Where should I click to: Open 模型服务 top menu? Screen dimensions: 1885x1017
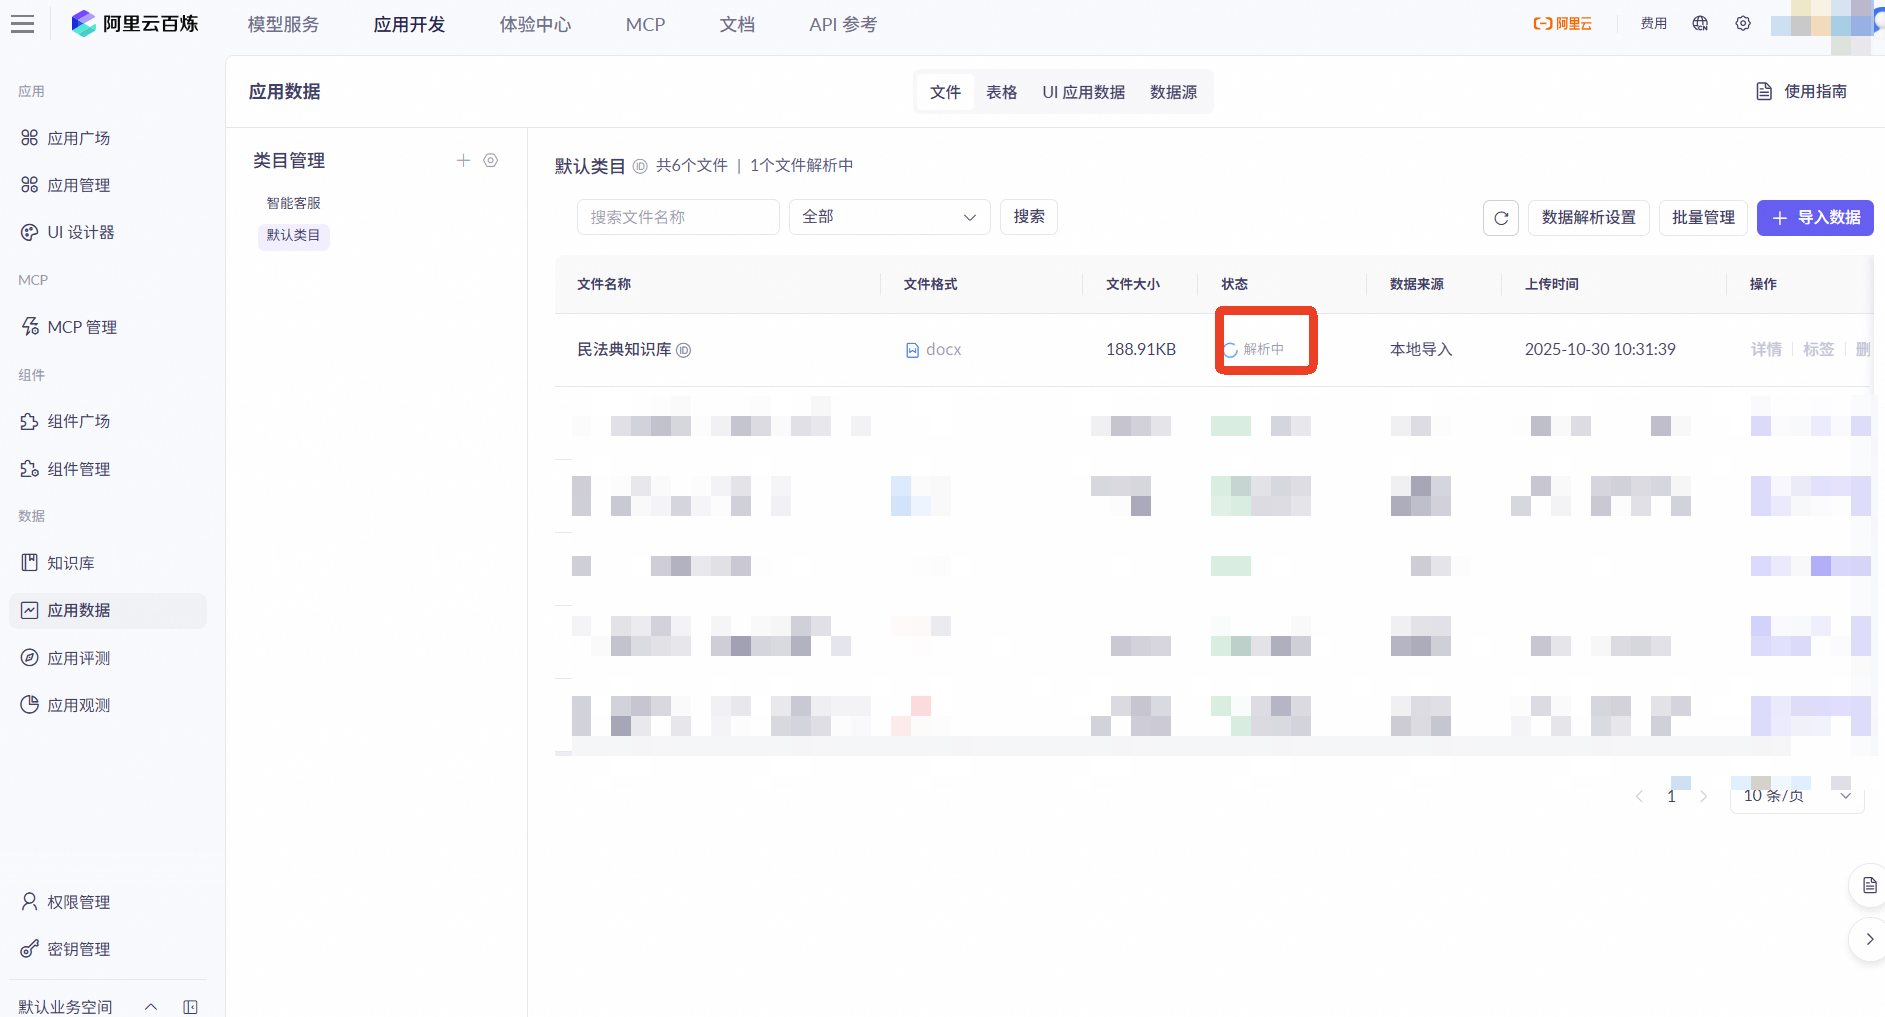coord(283,25)
